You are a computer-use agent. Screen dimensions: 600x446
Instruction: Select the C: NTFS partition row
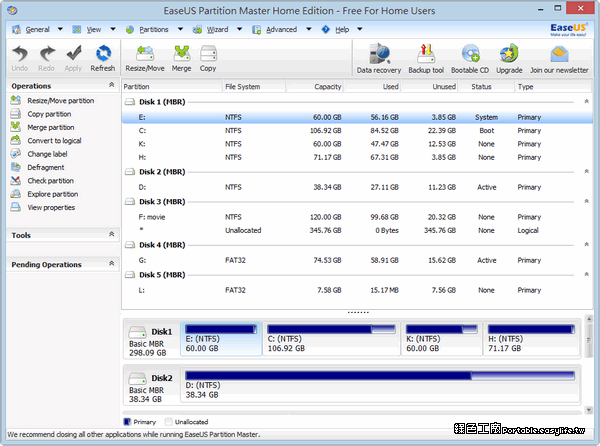[x=357, y=131]
